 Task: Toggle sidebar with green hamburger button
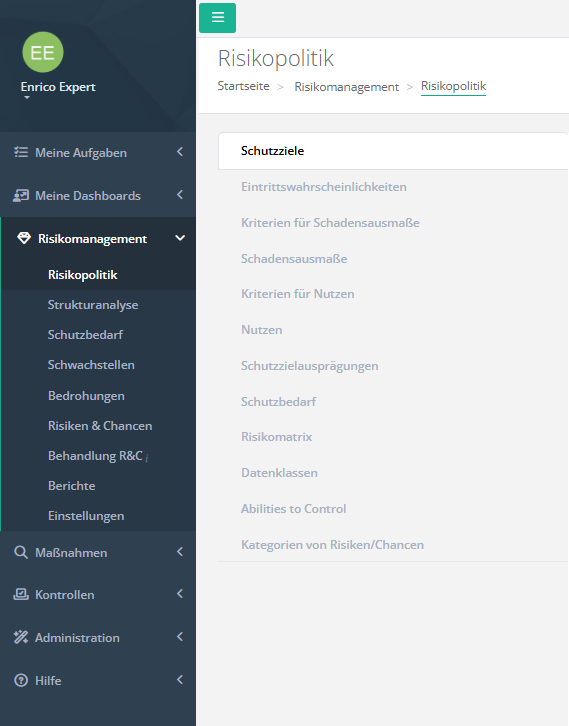217,18
